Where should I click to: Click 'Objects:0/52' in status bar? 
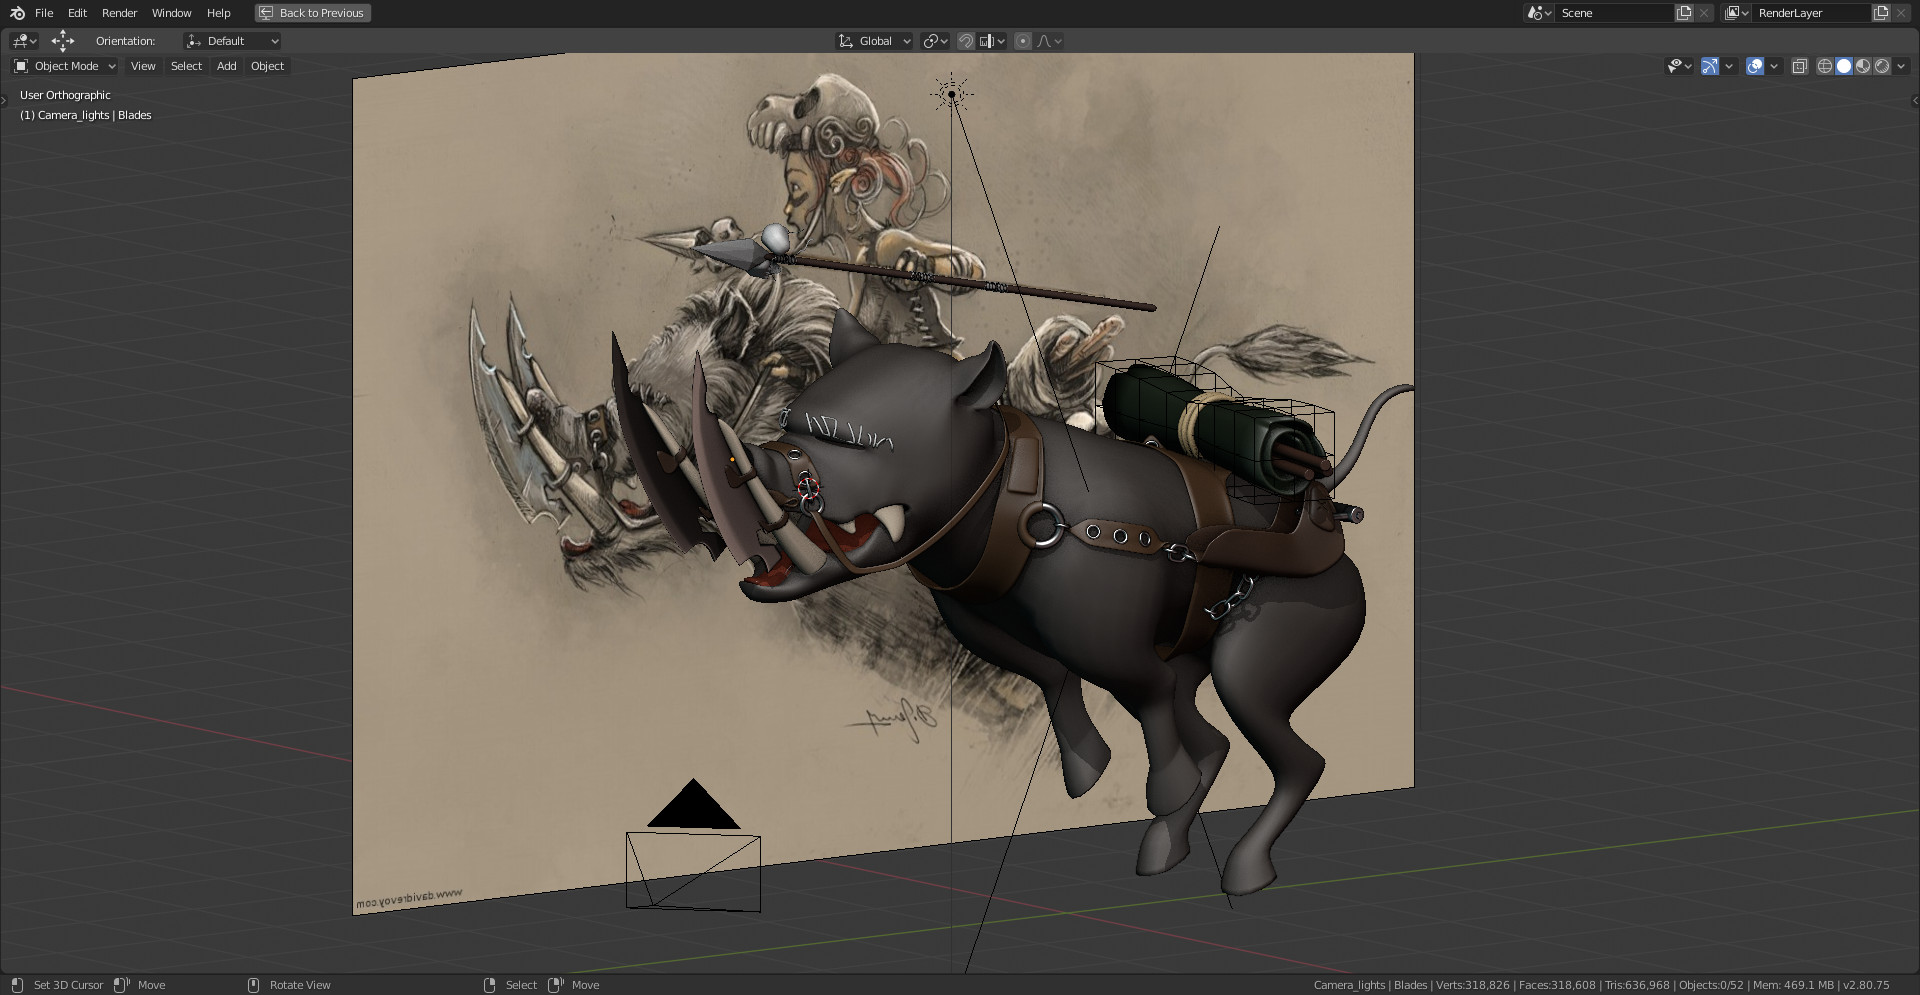pyautogui.click(x=1711, y=985)
